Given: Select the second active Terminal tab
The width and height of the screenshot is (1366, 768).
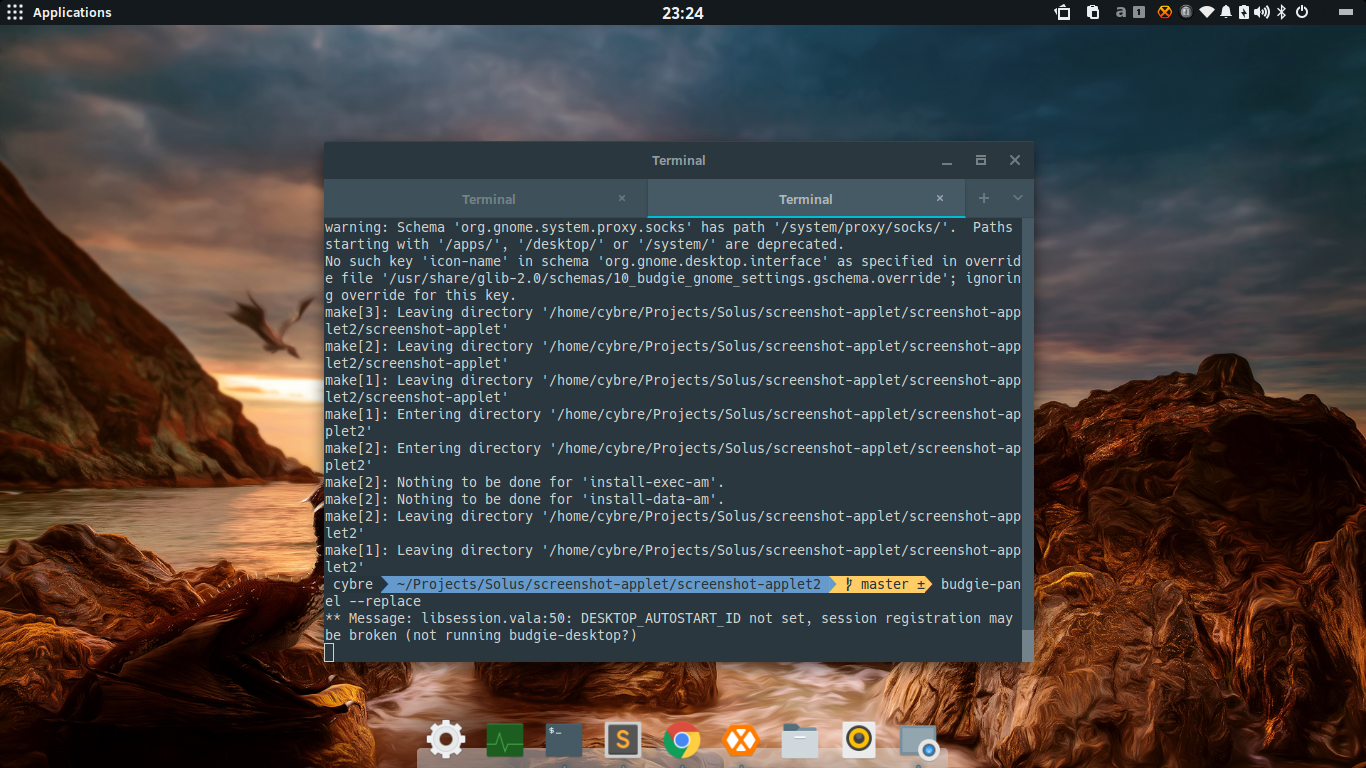Looking at the screenshot, I should click(806, 199).
